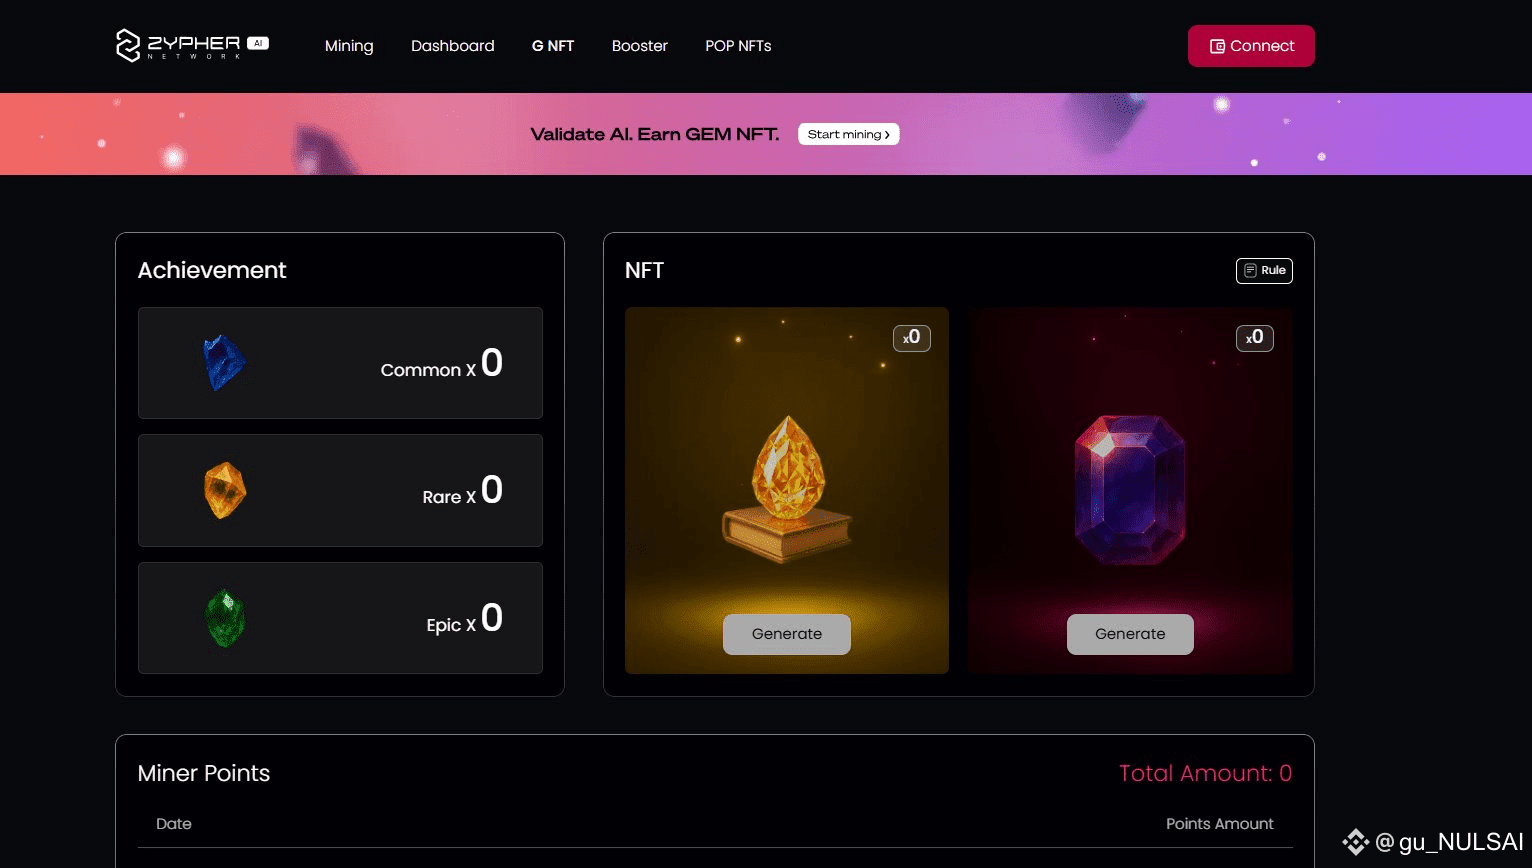Click Start mining in the banner
This screenshot has width=1532, height=868.
pos(849,134)
